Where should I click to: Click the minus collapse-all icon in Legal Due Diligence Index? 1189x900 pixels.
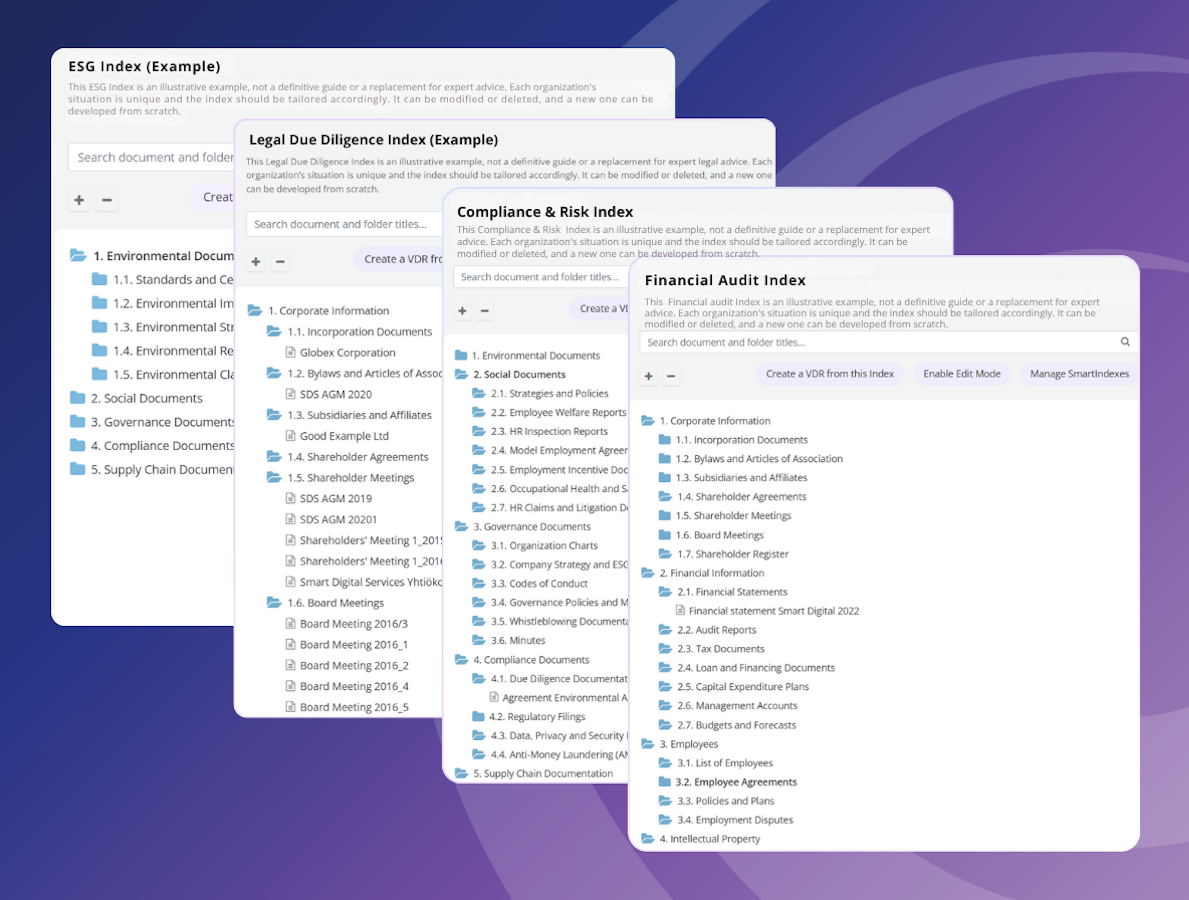pos(280,262)
